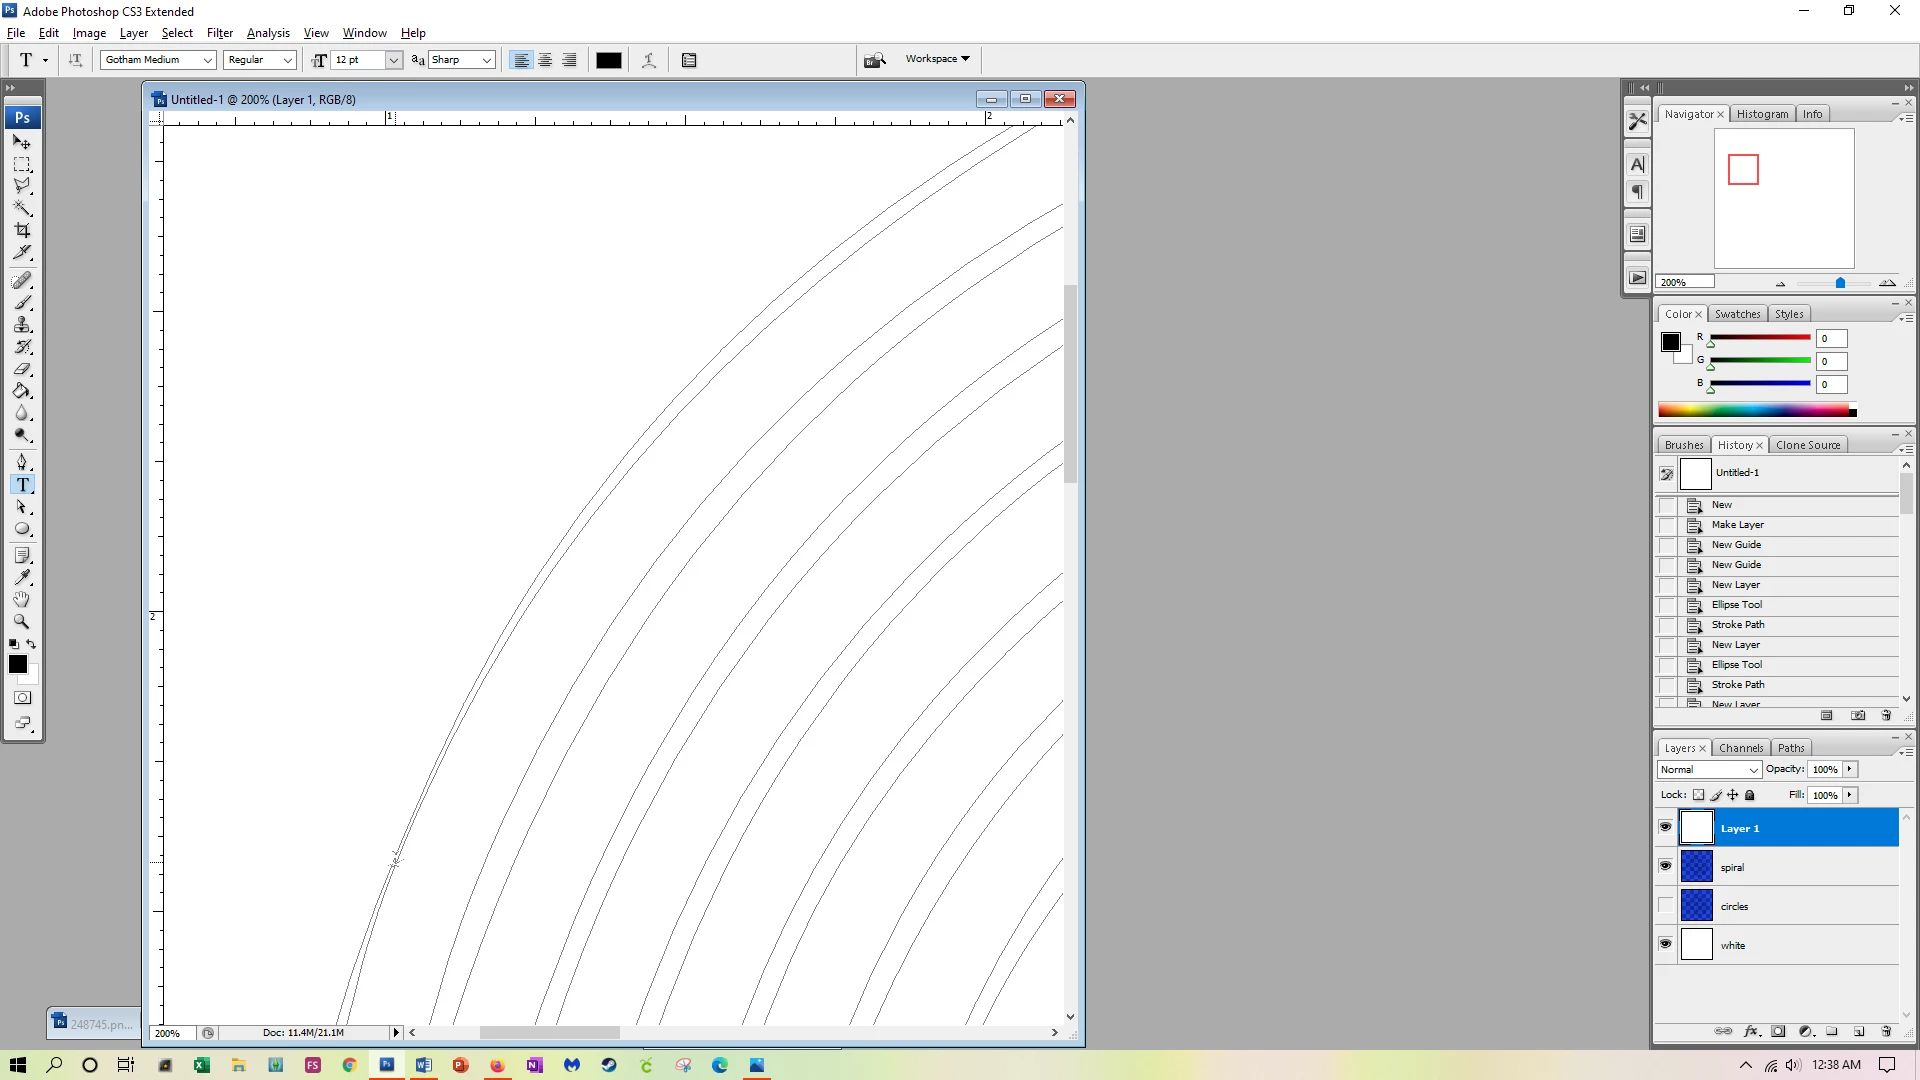1920x1080 pixels.
Task: Select the Hand tool
Action: (x=22, y=599)
